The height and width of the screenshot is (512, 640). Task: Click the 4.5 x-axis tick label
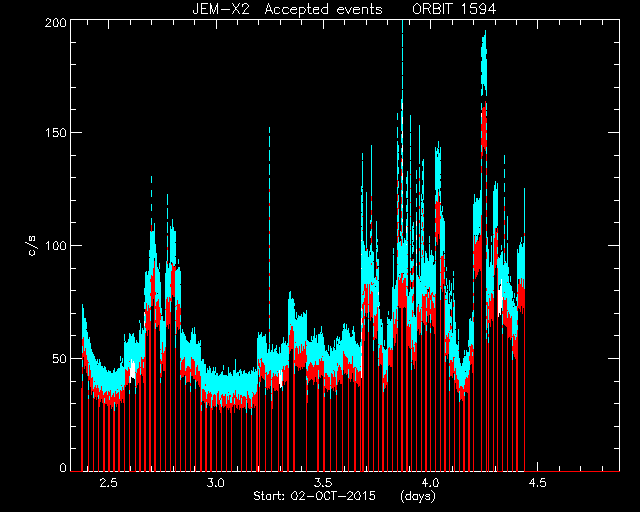(537, 483)
